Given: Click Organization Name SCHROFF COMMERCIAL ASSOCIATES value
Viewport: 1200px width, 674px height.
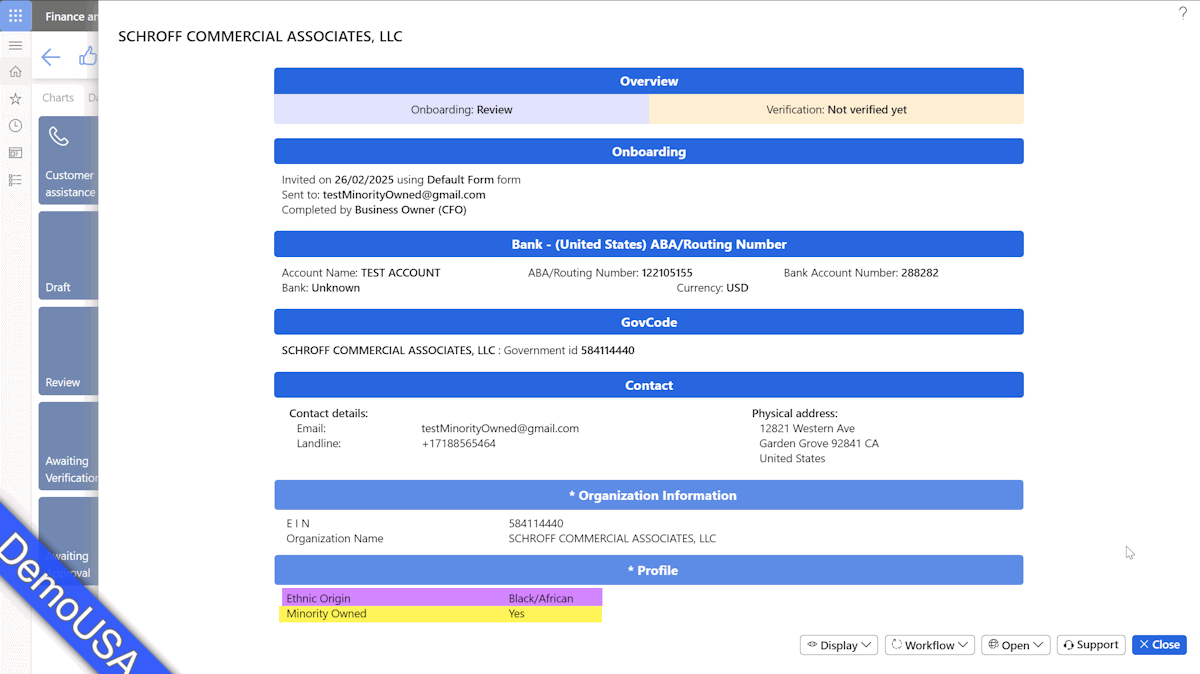Looking at the screenshot, I should point(612,538).
